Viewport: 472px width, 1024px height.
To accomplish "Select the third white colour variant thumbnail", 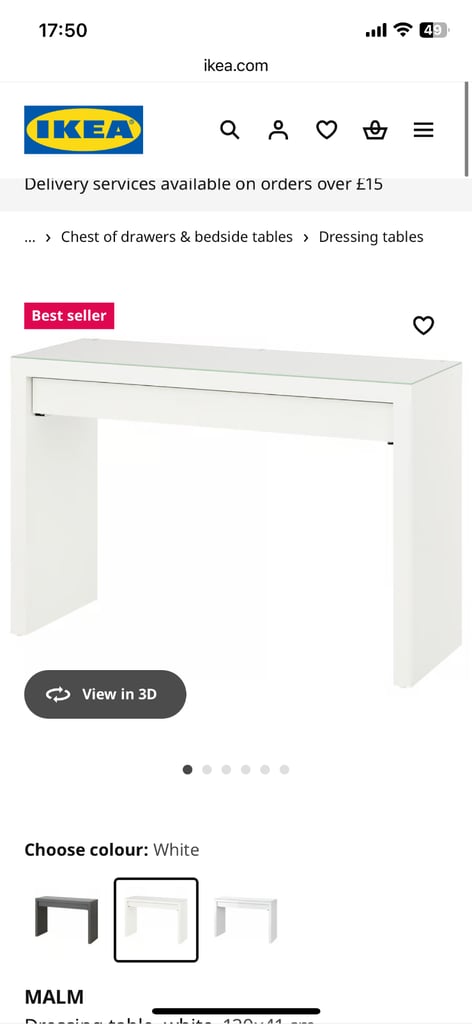I will point(245,920).
